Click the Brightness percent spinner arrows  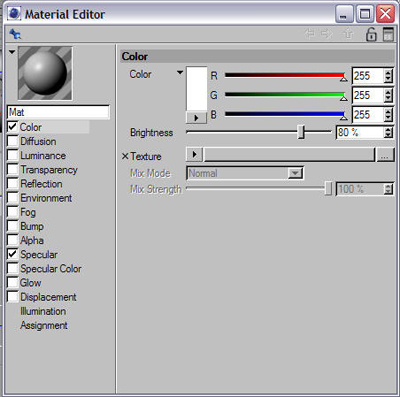388,132
